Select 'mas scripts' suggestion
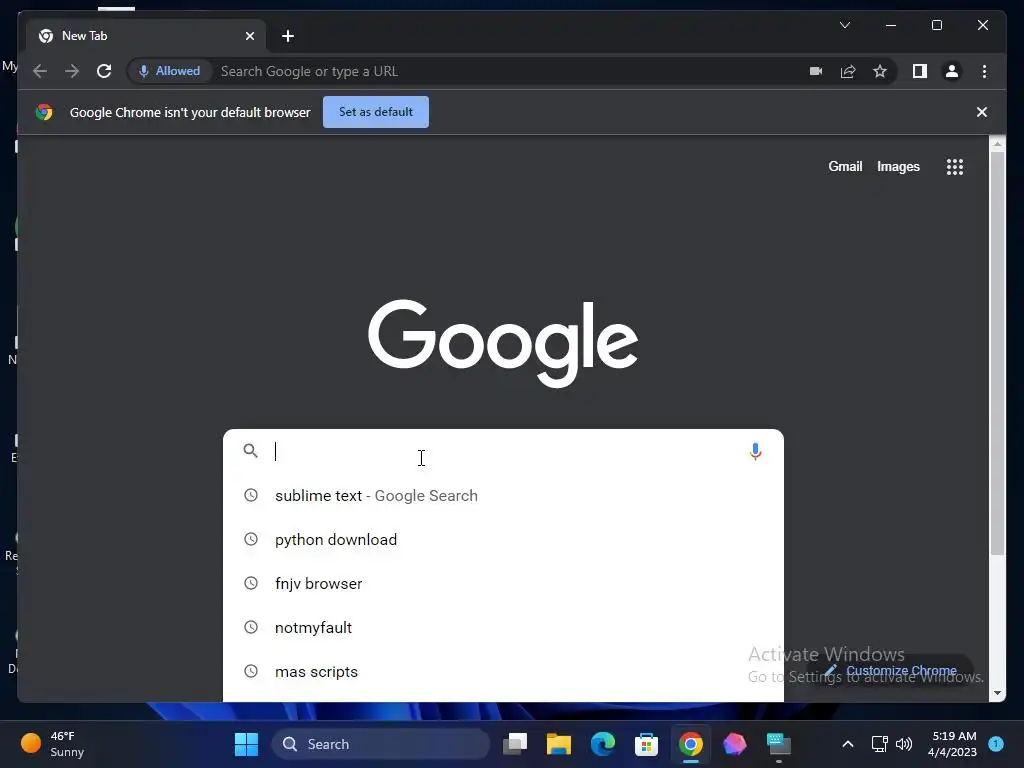The height and width of the screenshot is (768, 1024). tap(503, 671)
